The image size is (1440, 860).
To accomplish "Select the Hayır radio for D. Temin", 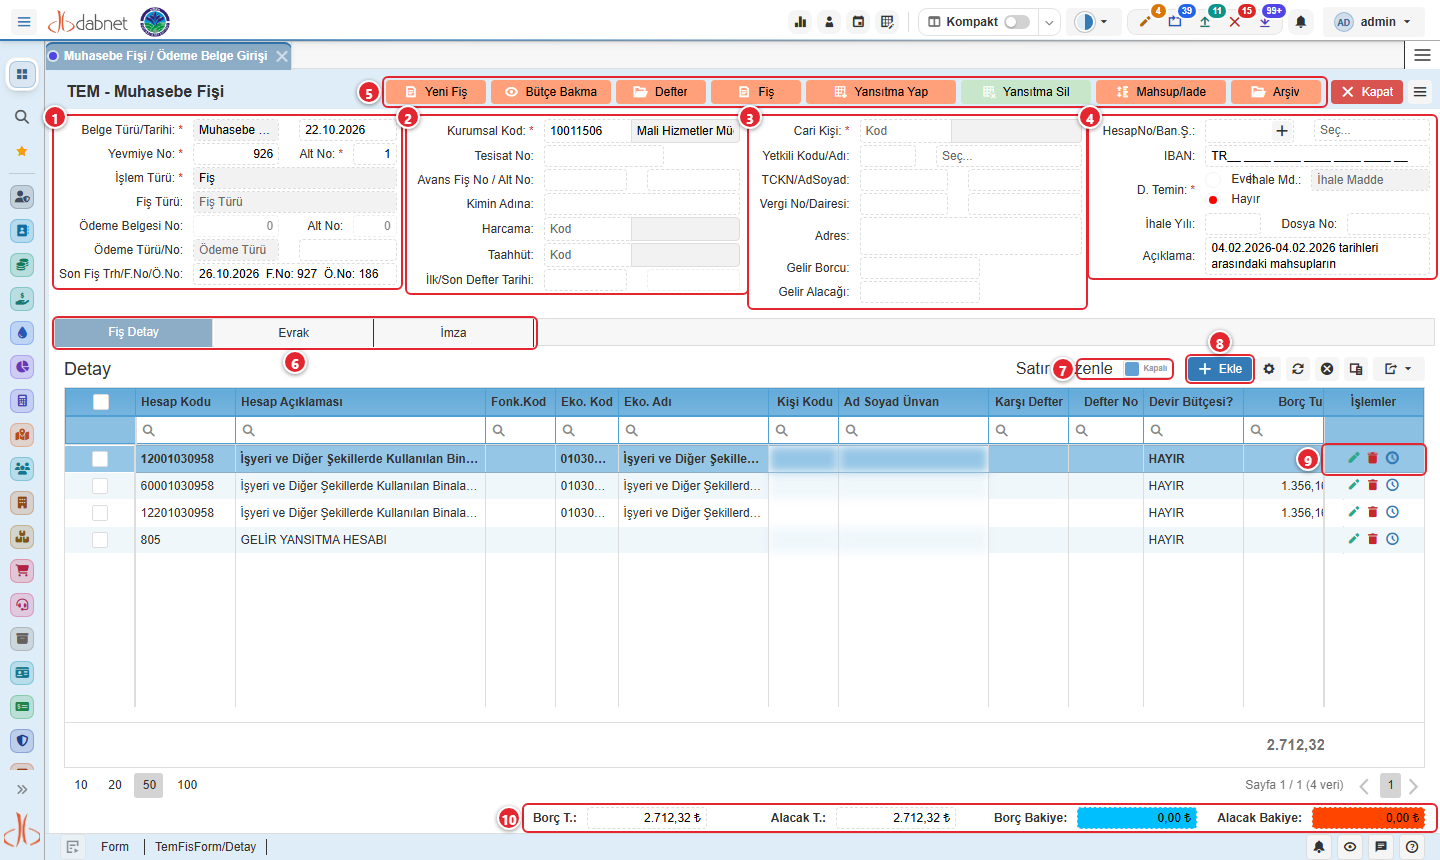I will click(1213, 199).
